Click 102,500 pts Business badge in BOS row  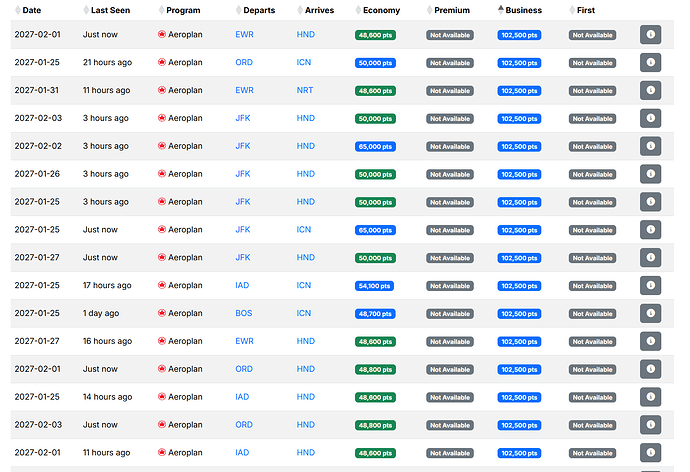519,314
